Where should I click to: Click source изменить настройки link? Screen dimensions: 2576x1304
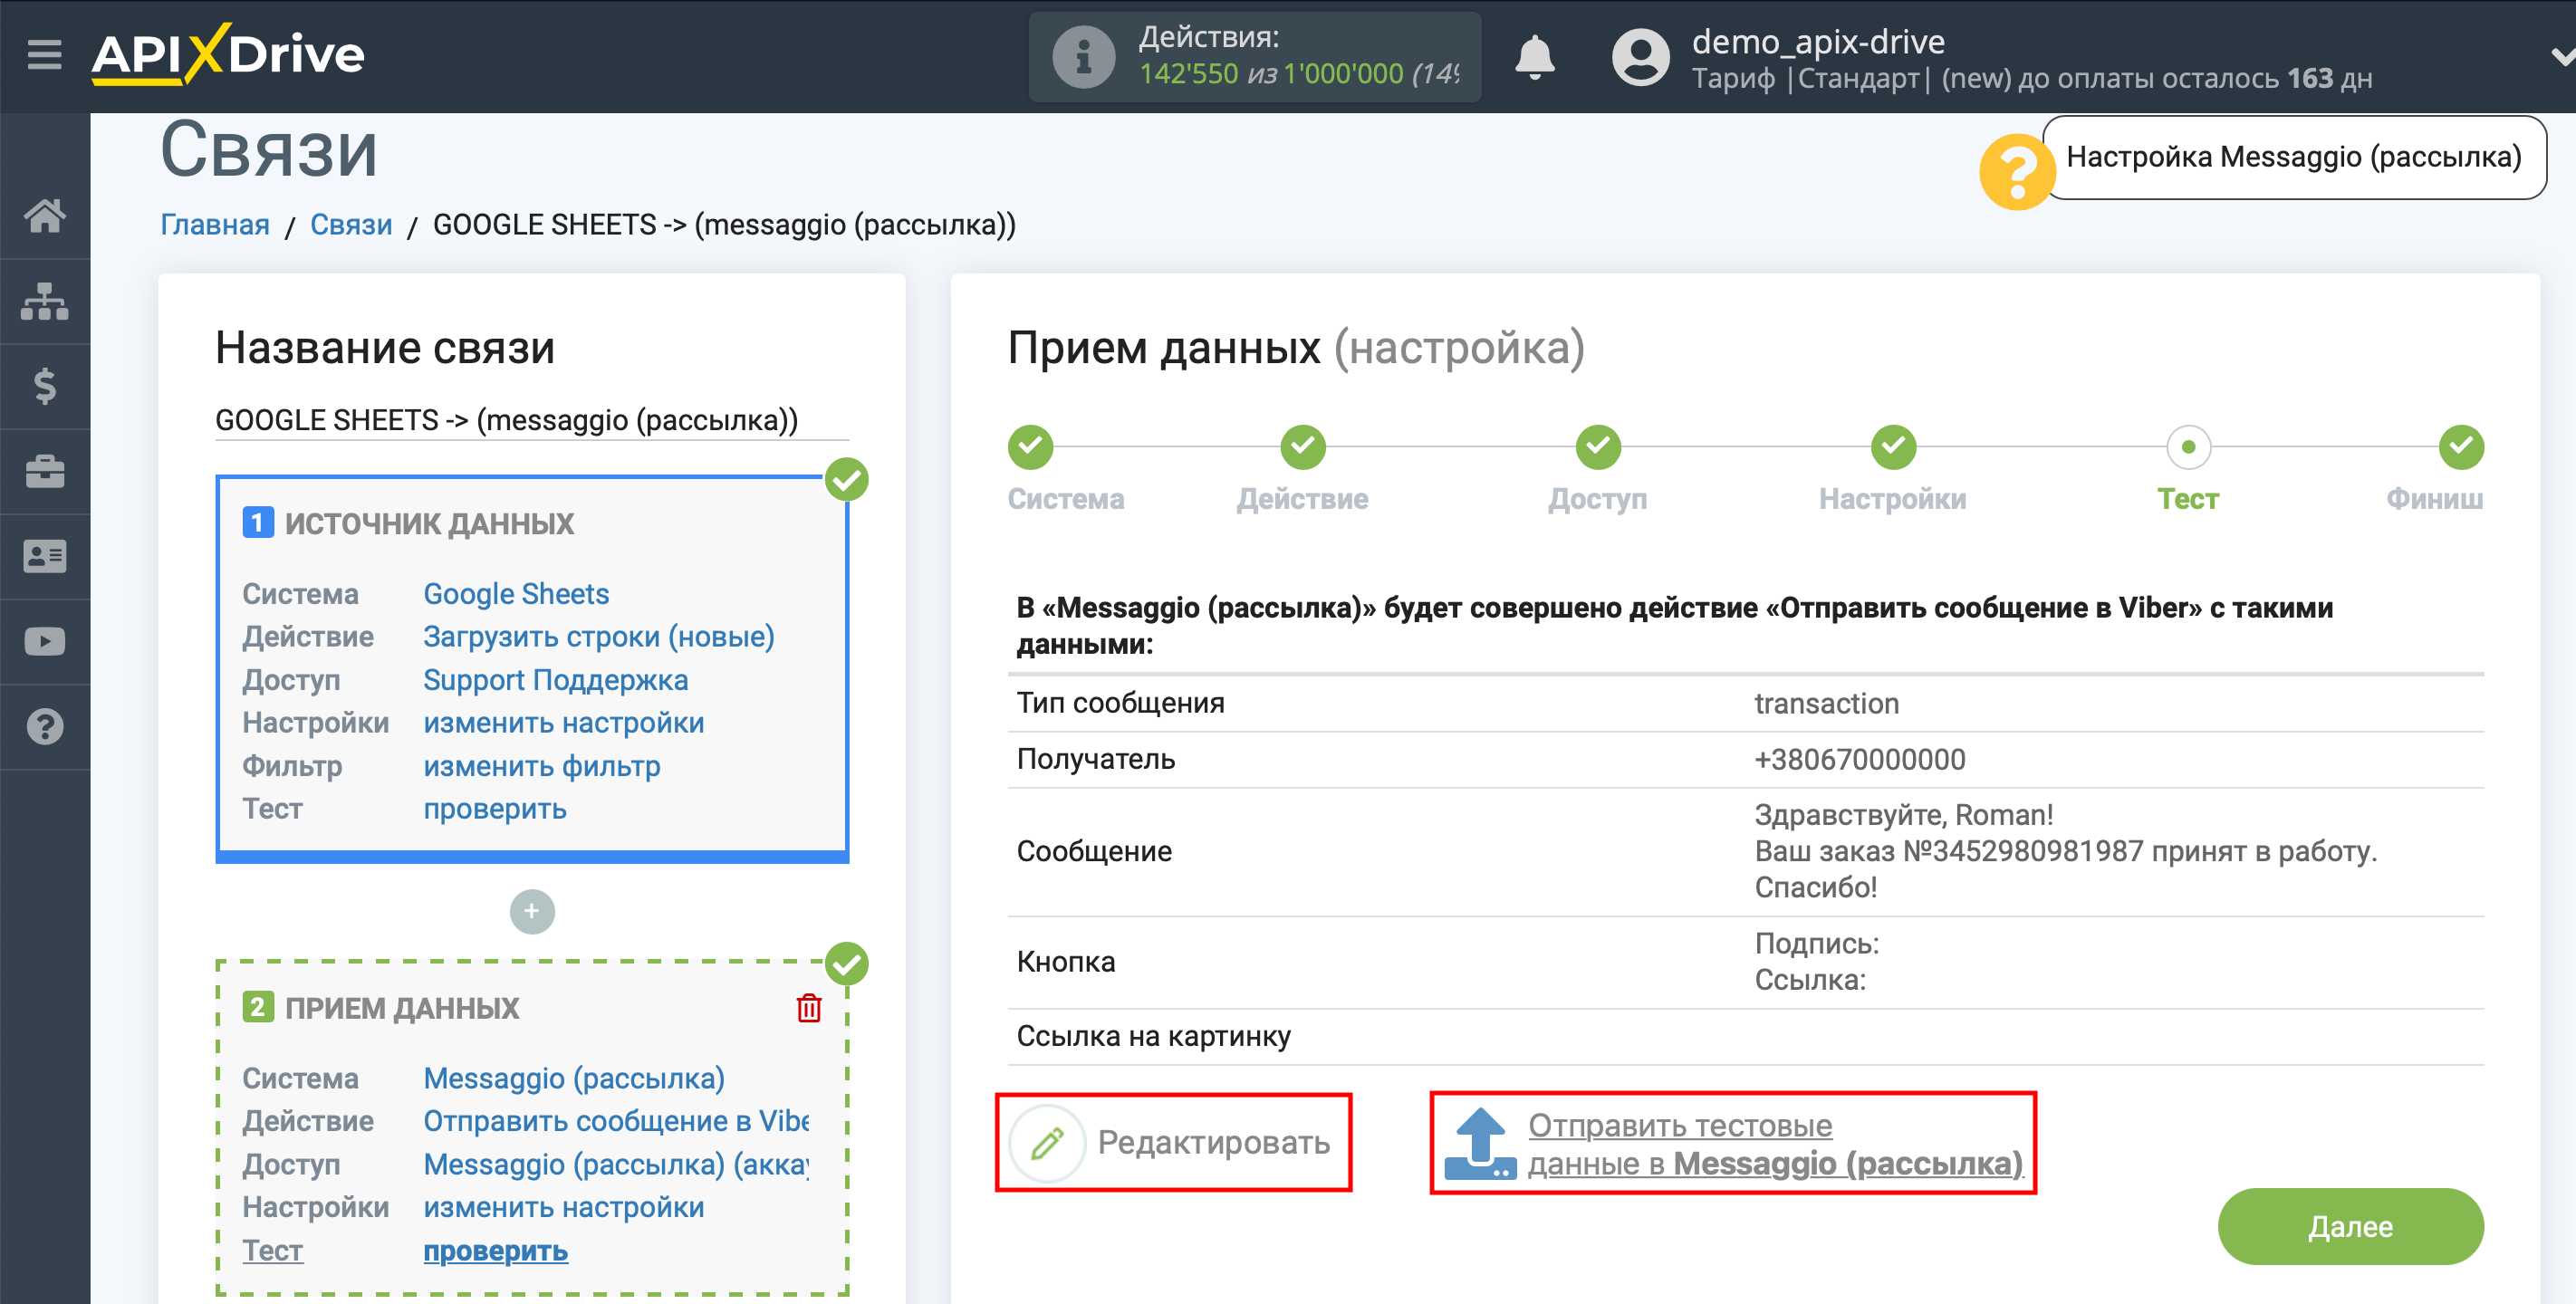coord(564,723)
